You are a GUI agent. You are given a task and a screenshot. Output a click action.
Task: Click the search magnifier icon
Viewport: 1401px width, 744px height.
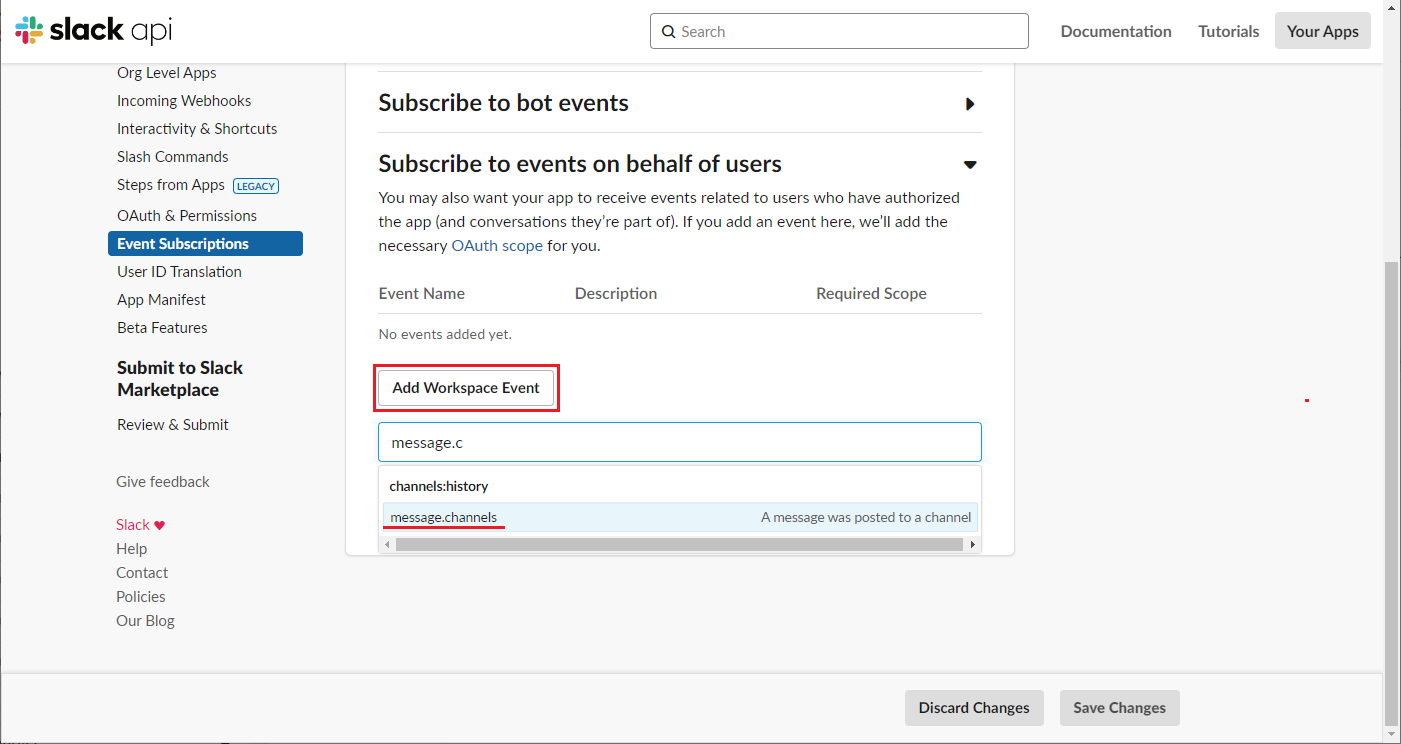[668, 32]
